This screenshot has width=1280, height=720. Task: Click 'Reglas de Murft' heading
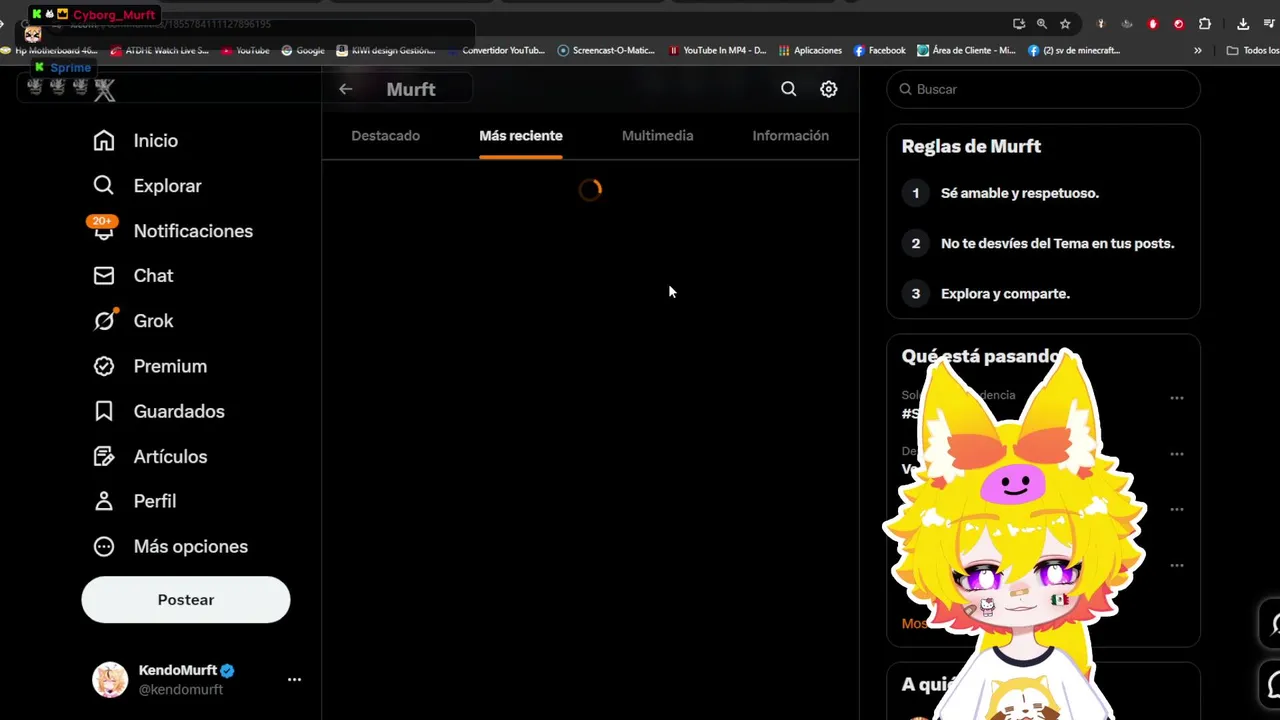(x=971, y=146)
